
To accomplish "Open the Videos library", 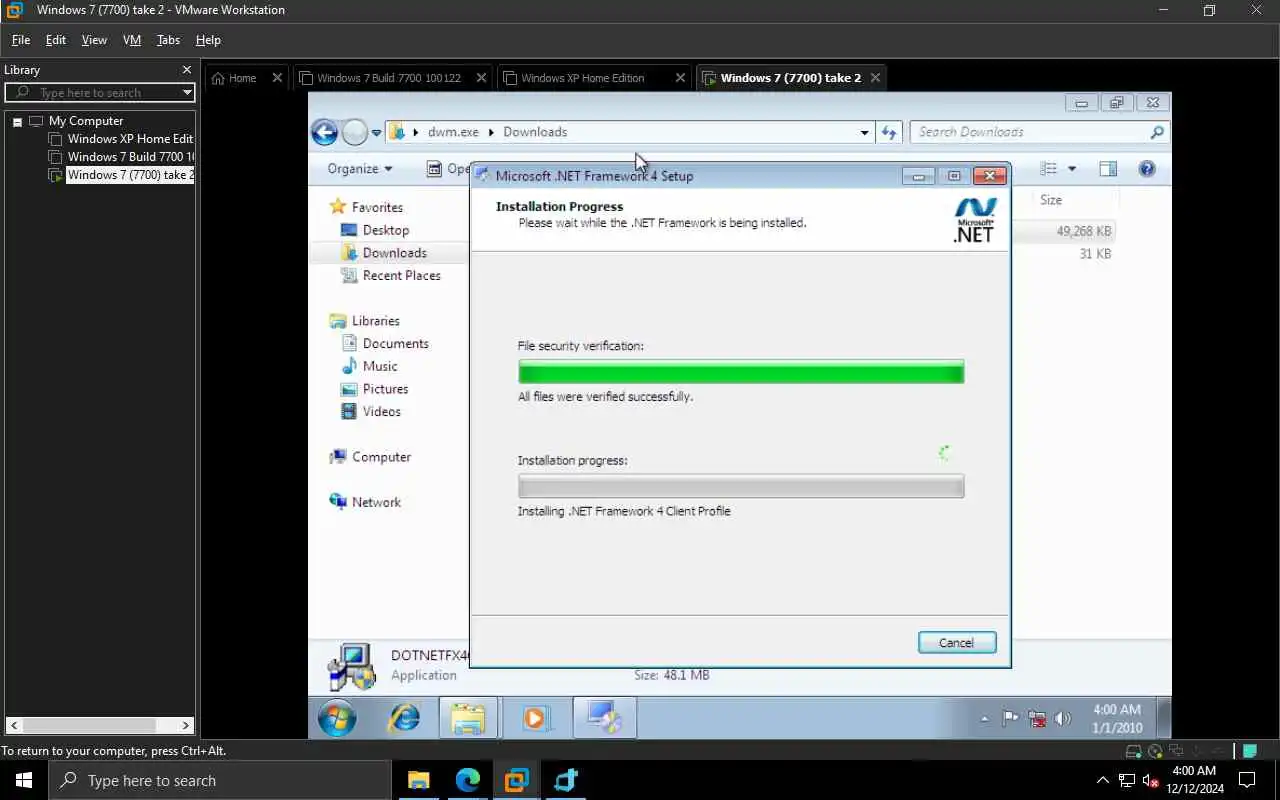I will point(381,411).
